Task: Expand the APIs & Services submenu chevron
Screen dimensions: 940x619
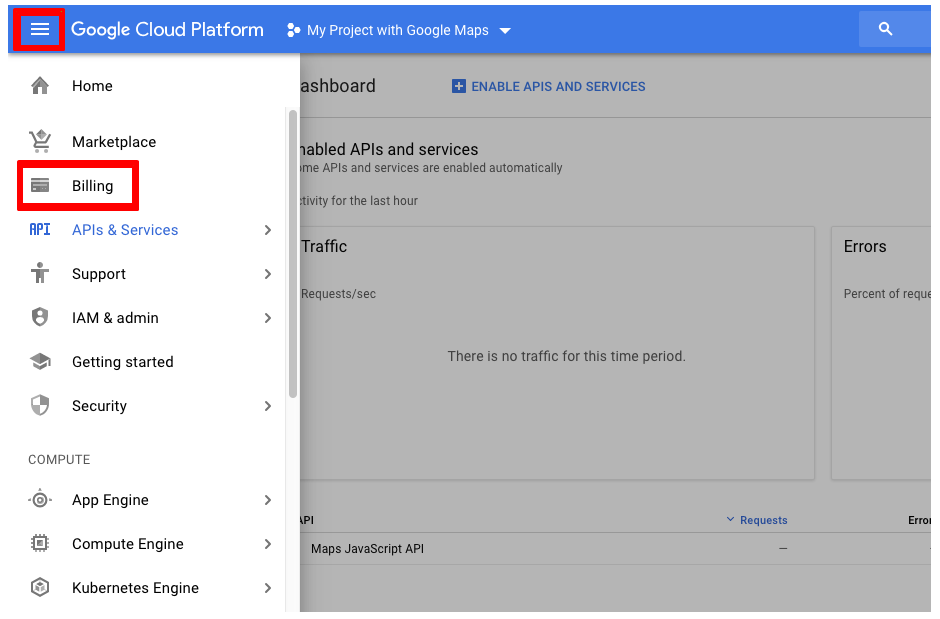Action: point(267,230)
